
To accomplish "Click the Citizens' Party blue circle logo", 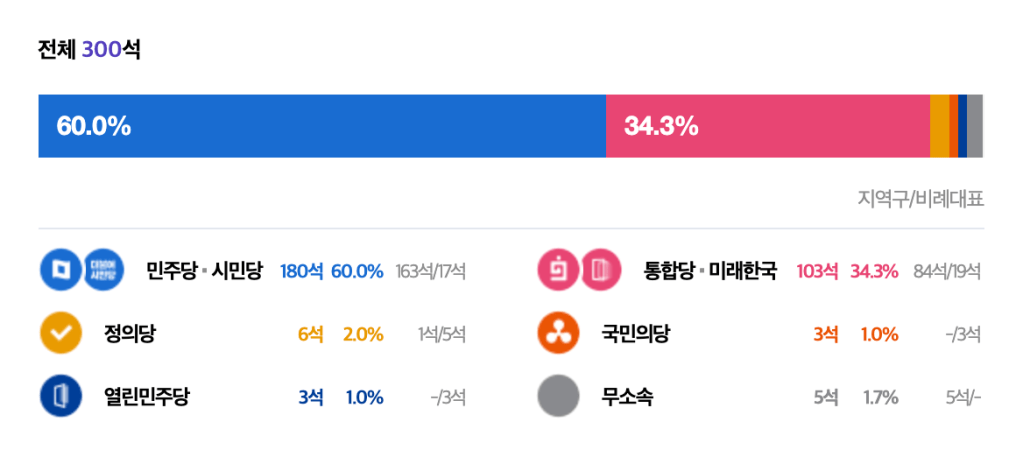I will [x=103, y=271].
